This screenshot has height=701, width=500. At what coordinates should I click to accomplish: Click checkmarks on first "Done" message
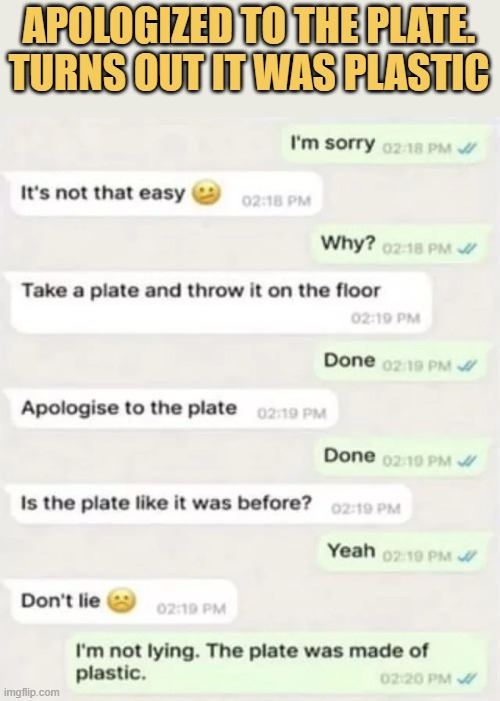pyautogui.click(x=467, y=366)
